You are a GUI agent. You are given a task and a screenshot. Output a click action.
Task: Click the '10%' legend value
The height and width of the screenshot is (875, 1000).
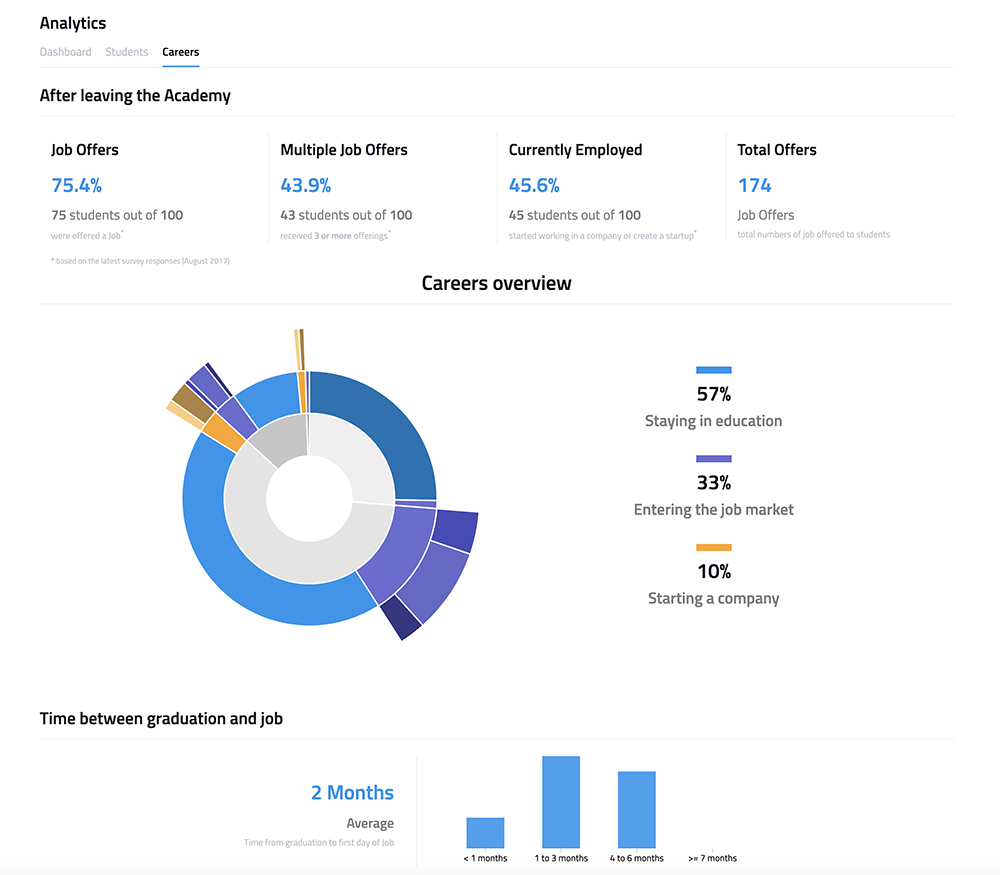pyautogui.click(x=714, y=571)
